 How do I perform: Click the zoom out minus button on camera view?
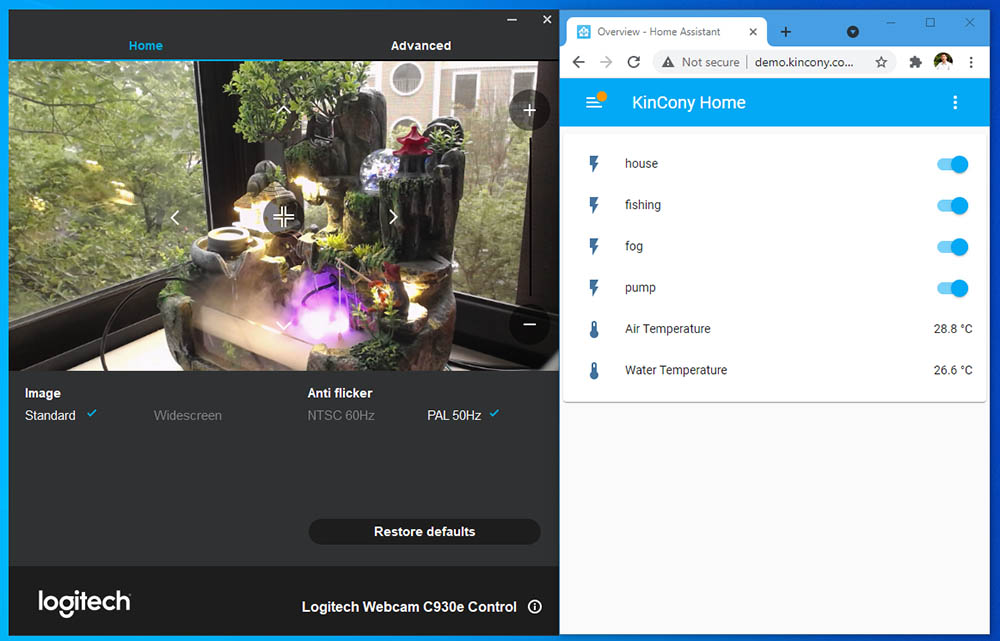coord(529,325)
